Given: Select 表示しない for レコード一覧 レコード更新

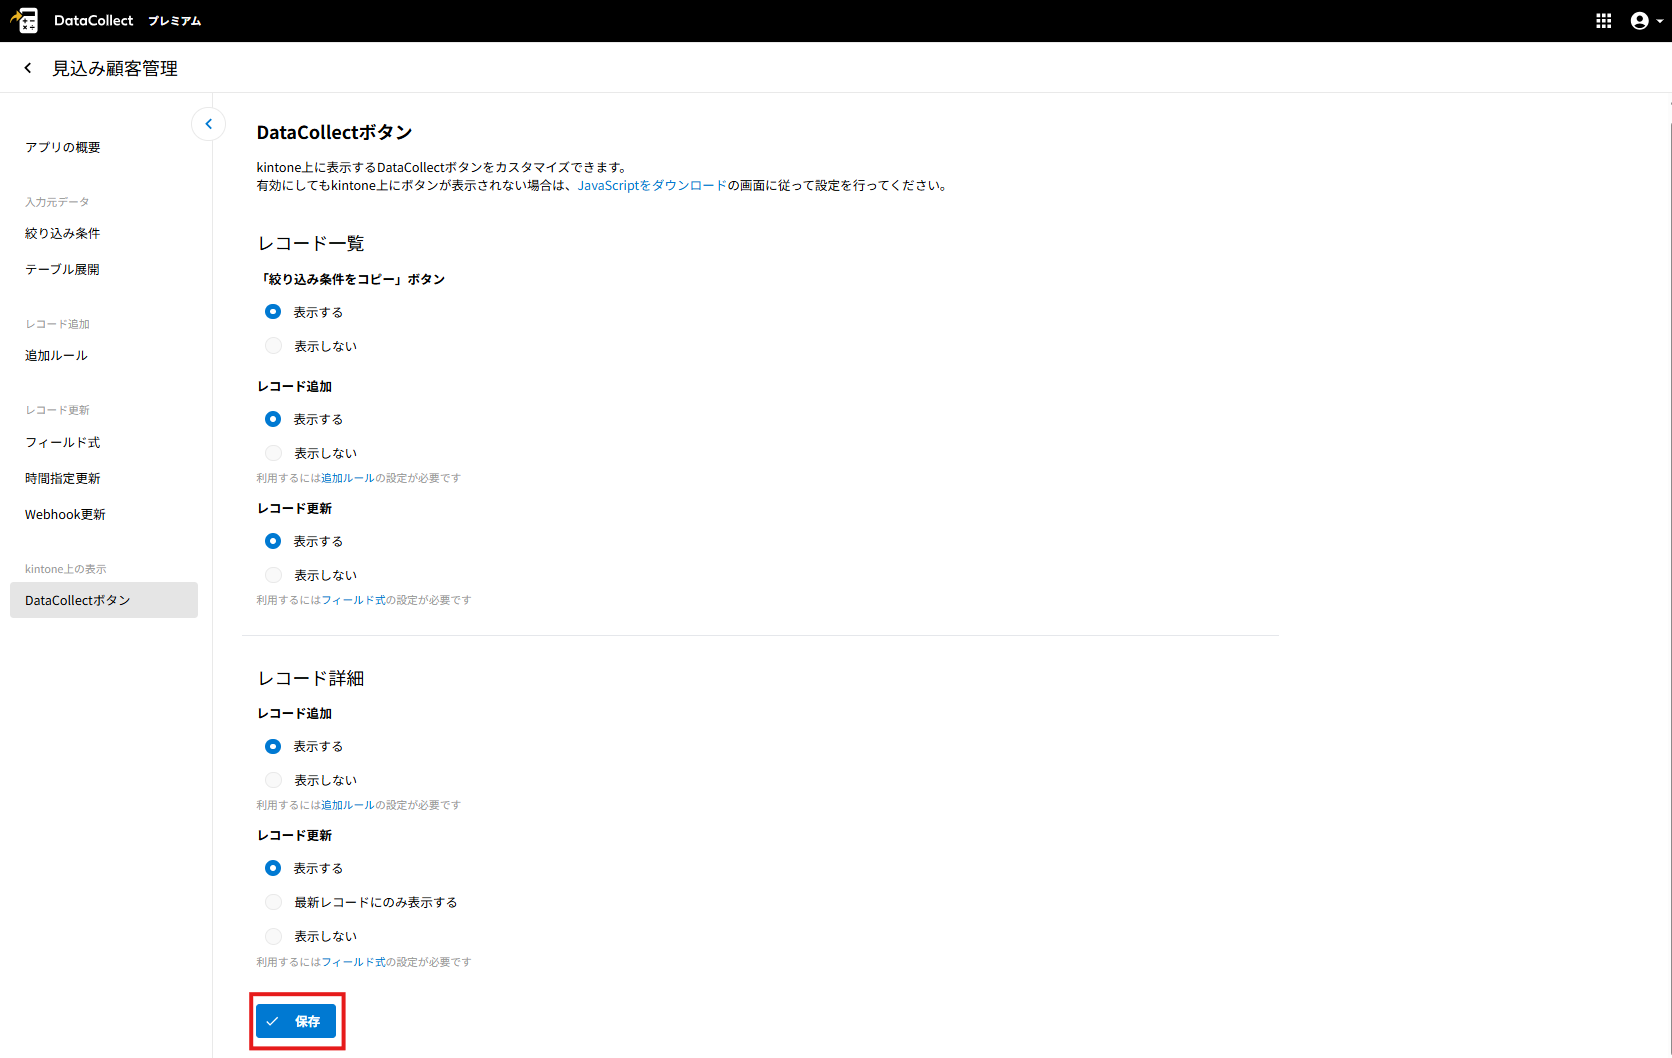Looking at the screenshot, I should (273, 575).
